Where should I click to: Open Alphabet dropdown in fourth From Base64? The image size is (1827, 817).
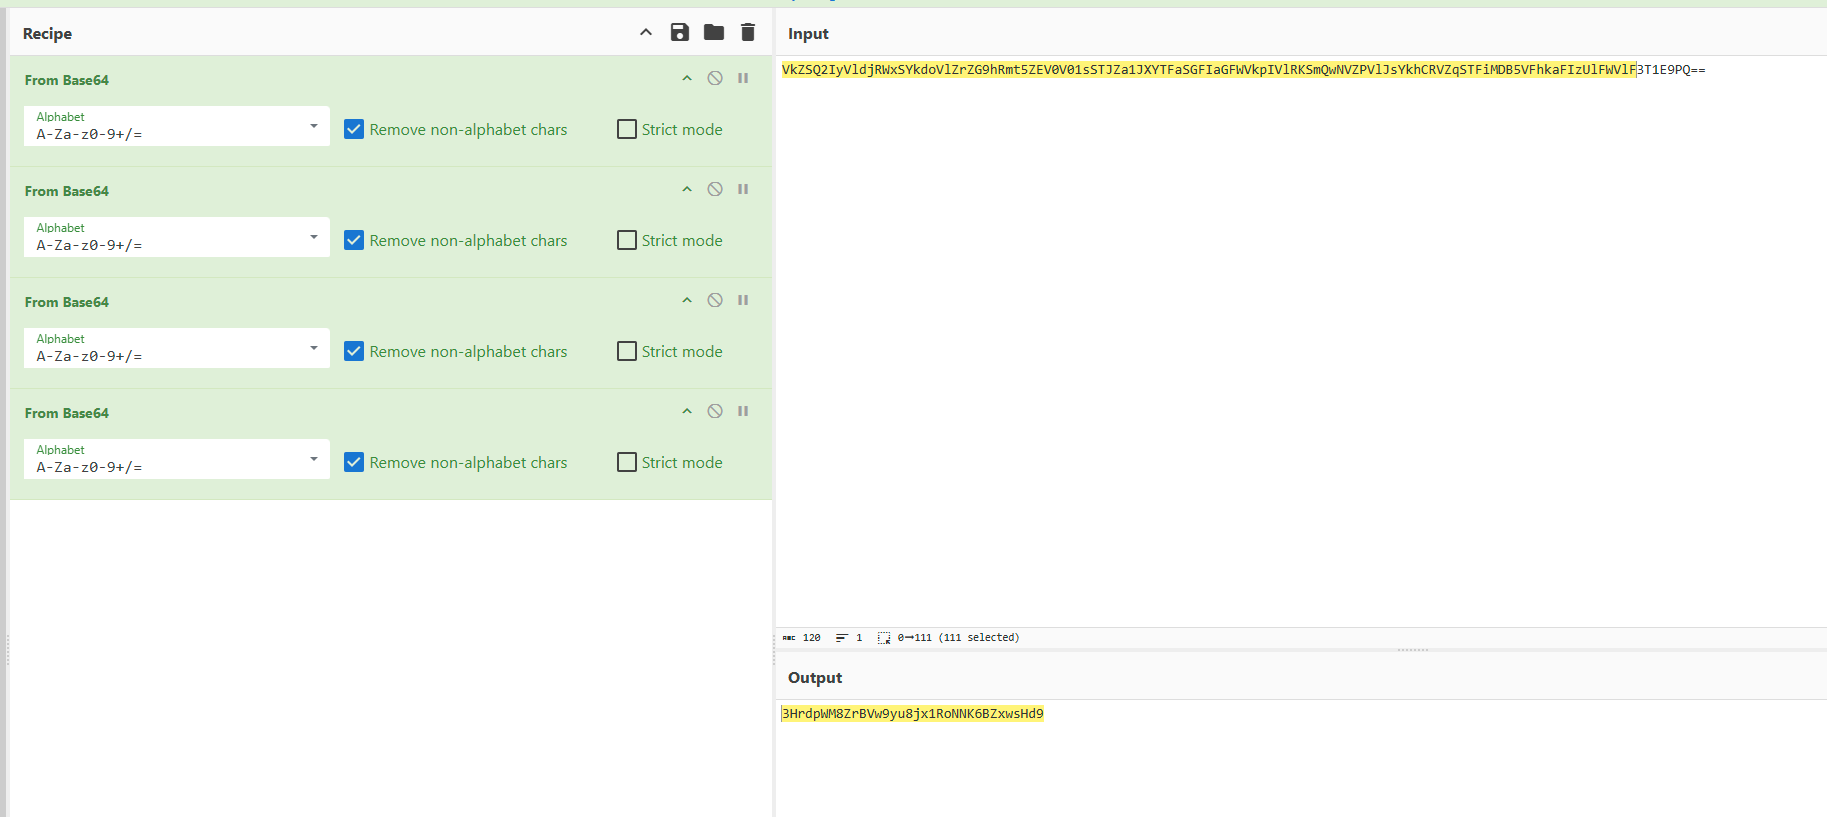tap(177, 459)
